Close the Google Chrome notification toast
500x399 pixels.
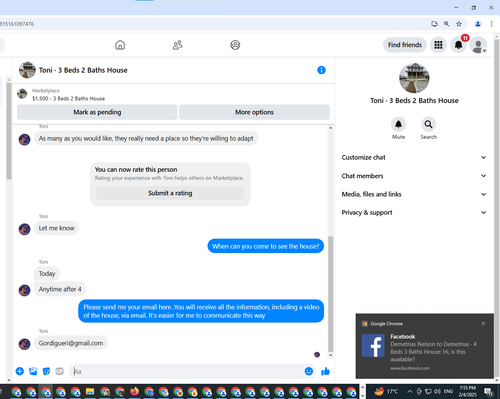coord(483,323)
